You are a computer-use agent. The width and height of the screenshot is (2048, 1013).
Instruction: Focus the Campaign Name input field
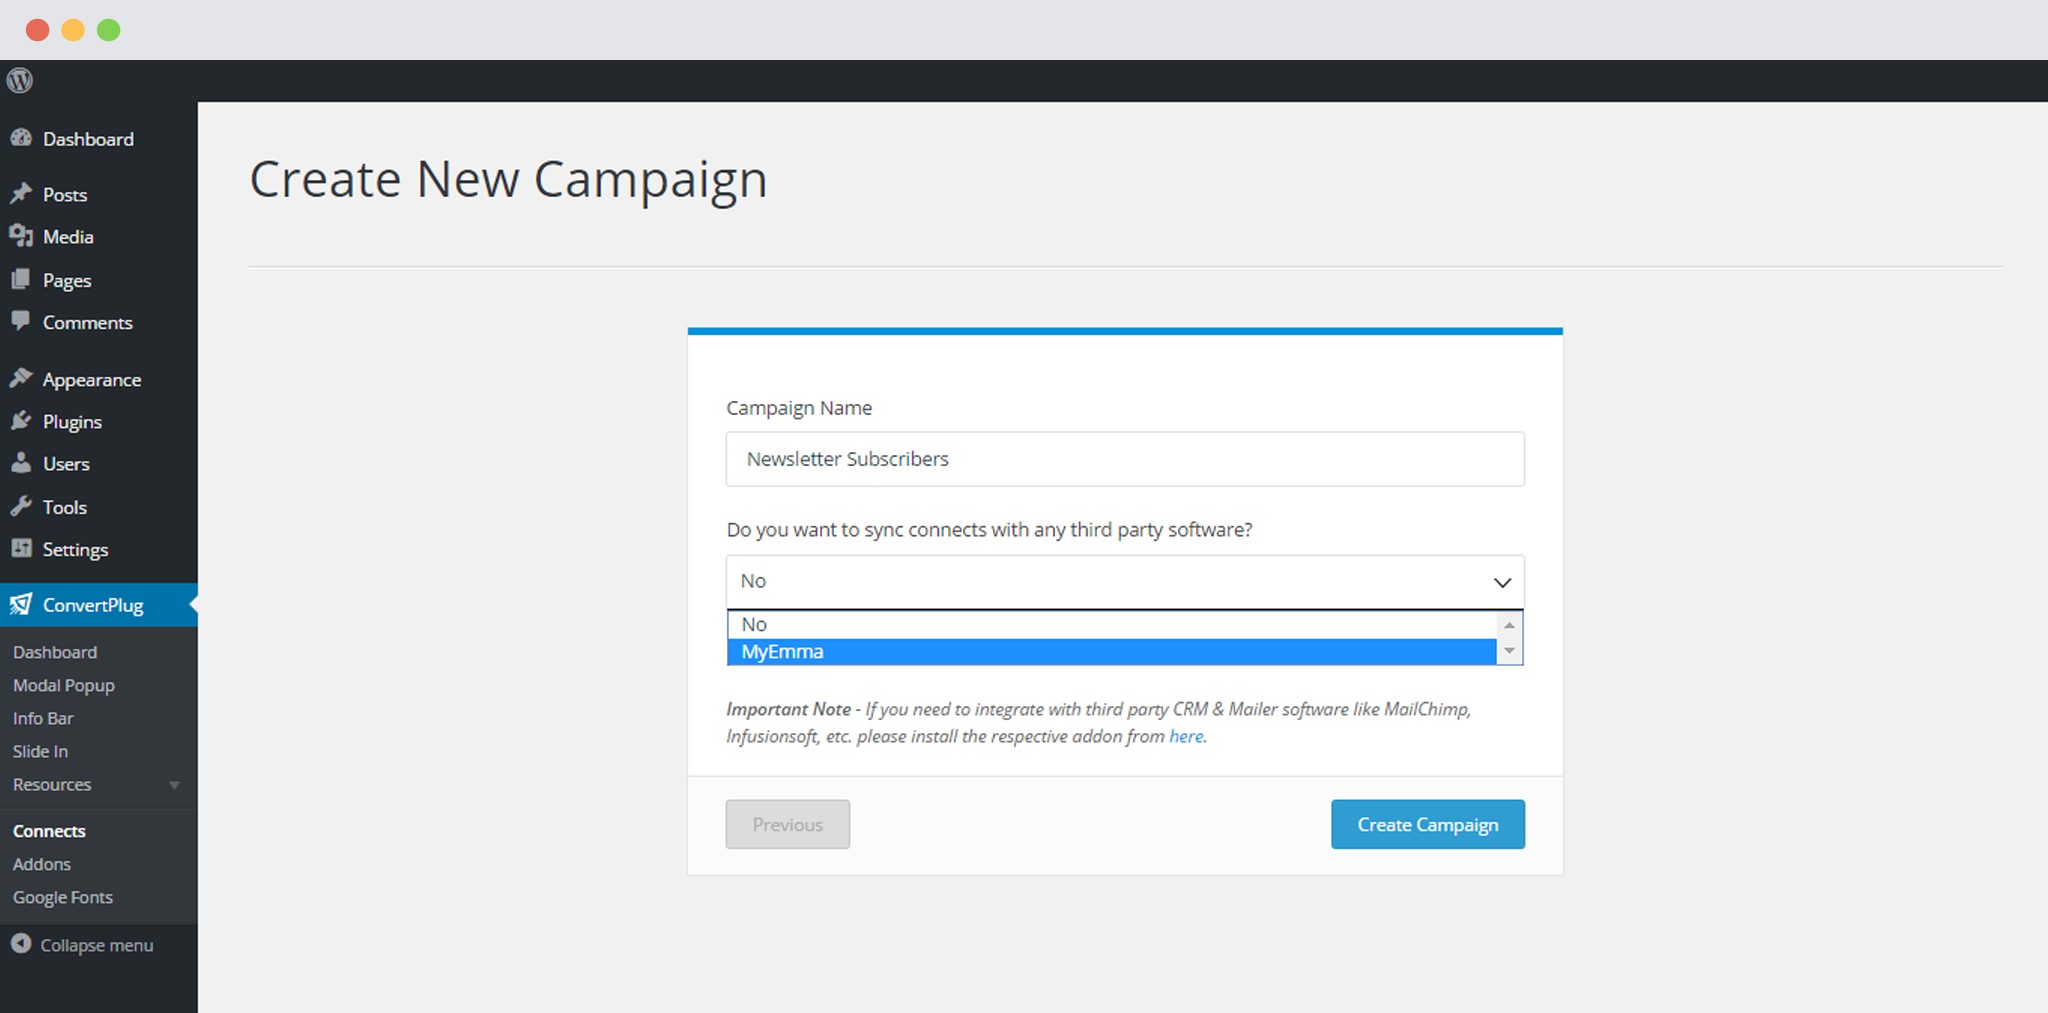[1125, 459]
